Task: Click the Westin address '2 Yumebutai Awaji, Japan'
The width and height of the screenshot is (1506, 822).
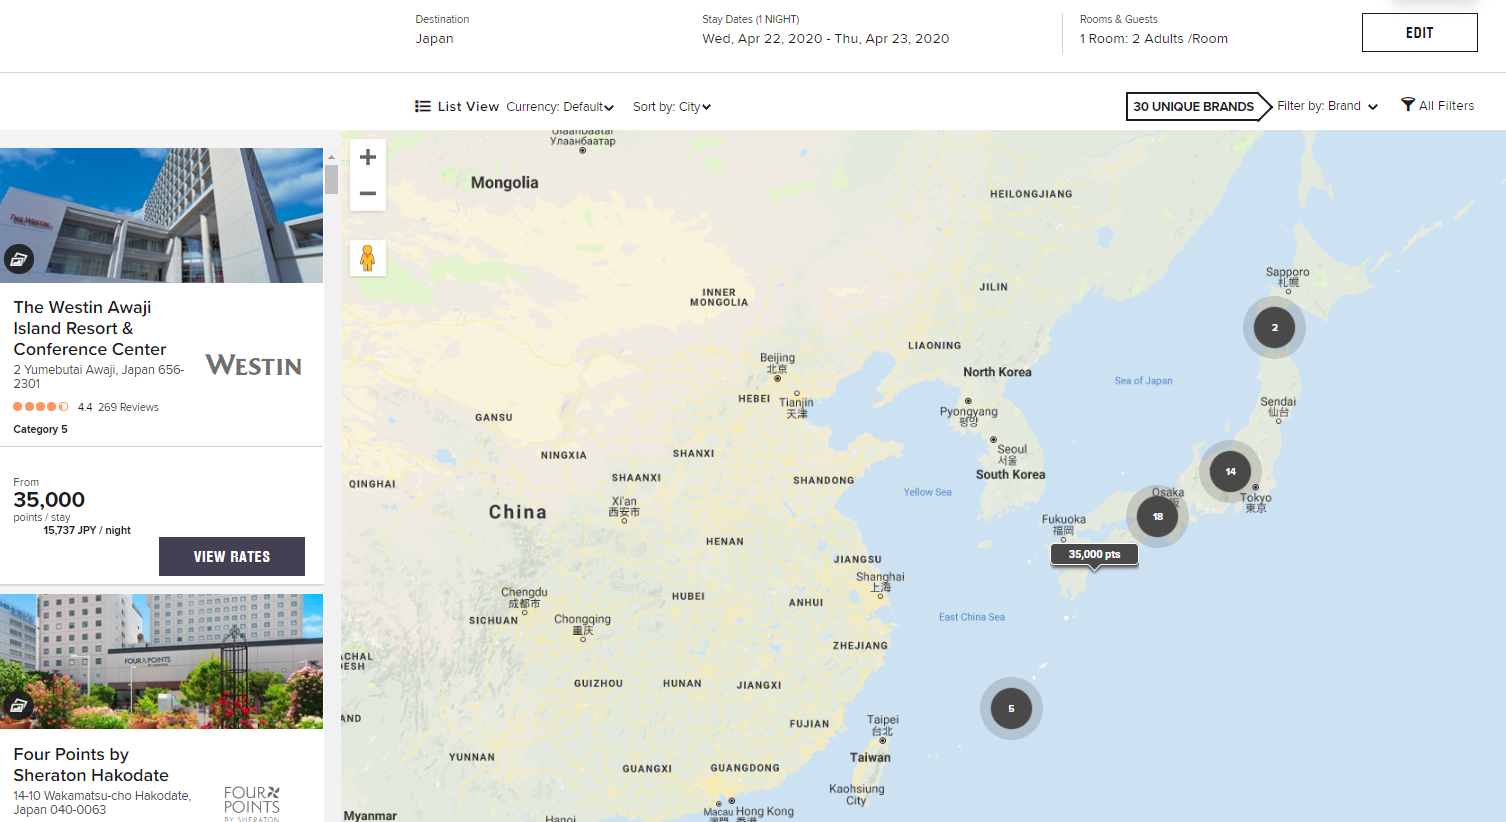Action: tap(99, 376)
